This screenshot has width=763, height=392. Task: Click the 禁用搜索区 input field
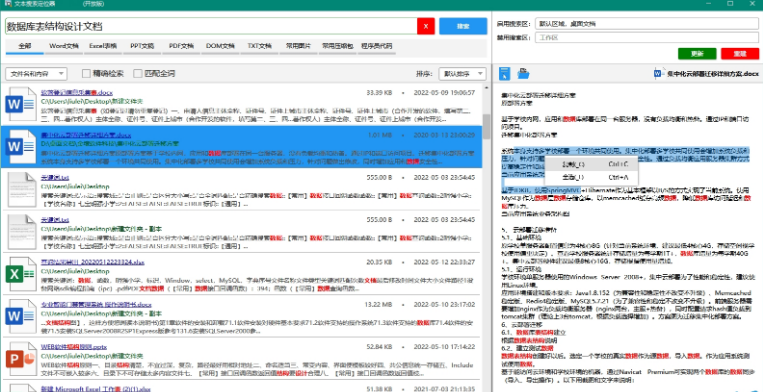point(647,37)
